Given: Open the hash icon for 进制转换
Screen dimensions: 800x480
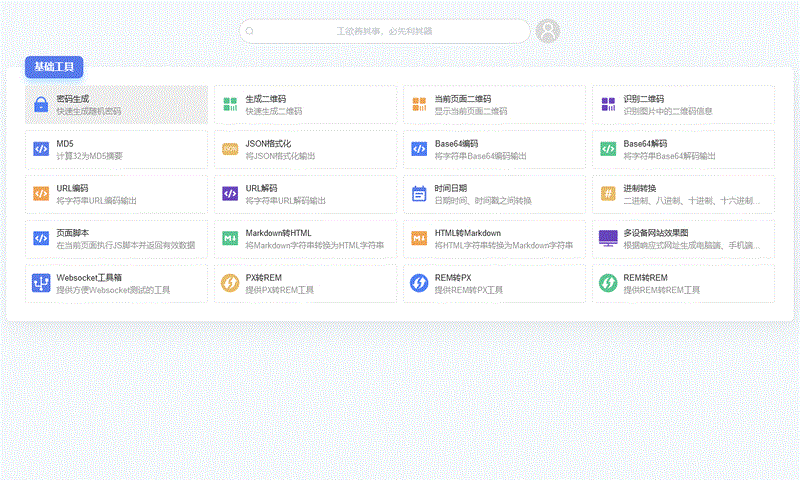Looking at the screenshot, I should point(608,193).
